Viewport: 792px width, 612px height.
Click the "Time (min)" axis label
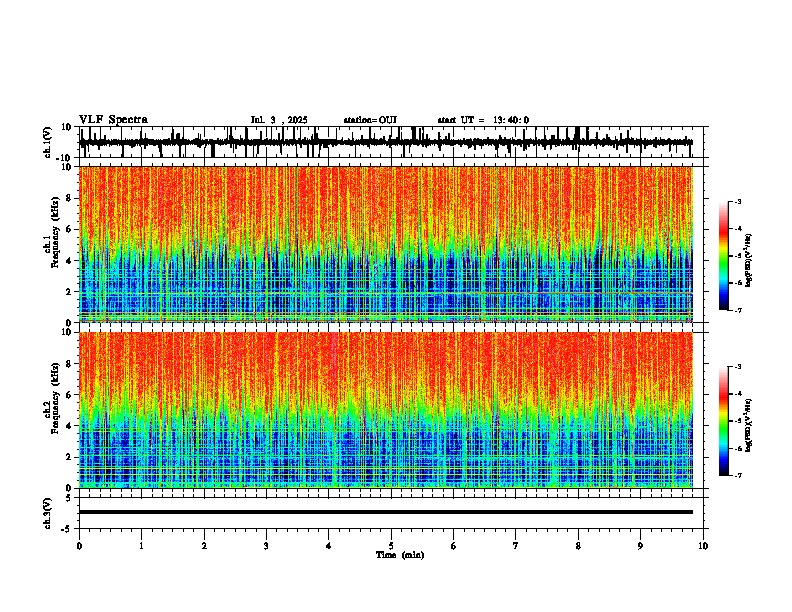pyautogui.click(x=400, y=555)
